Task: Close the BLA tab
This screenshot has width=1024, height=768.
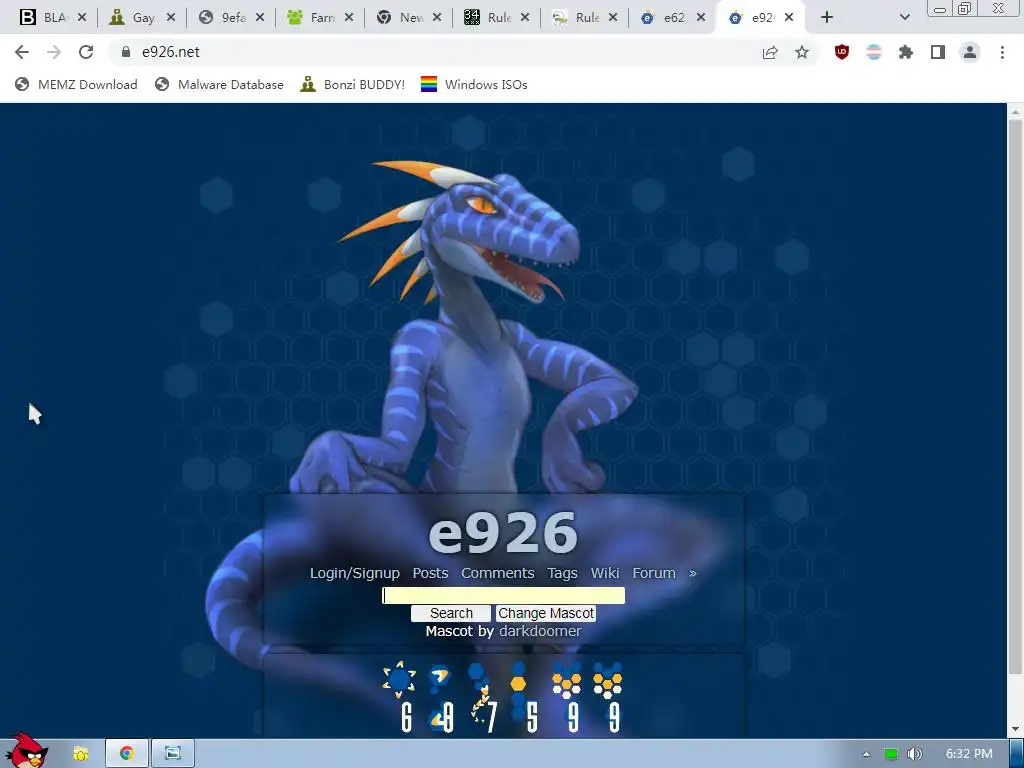Action: point(82,18)
